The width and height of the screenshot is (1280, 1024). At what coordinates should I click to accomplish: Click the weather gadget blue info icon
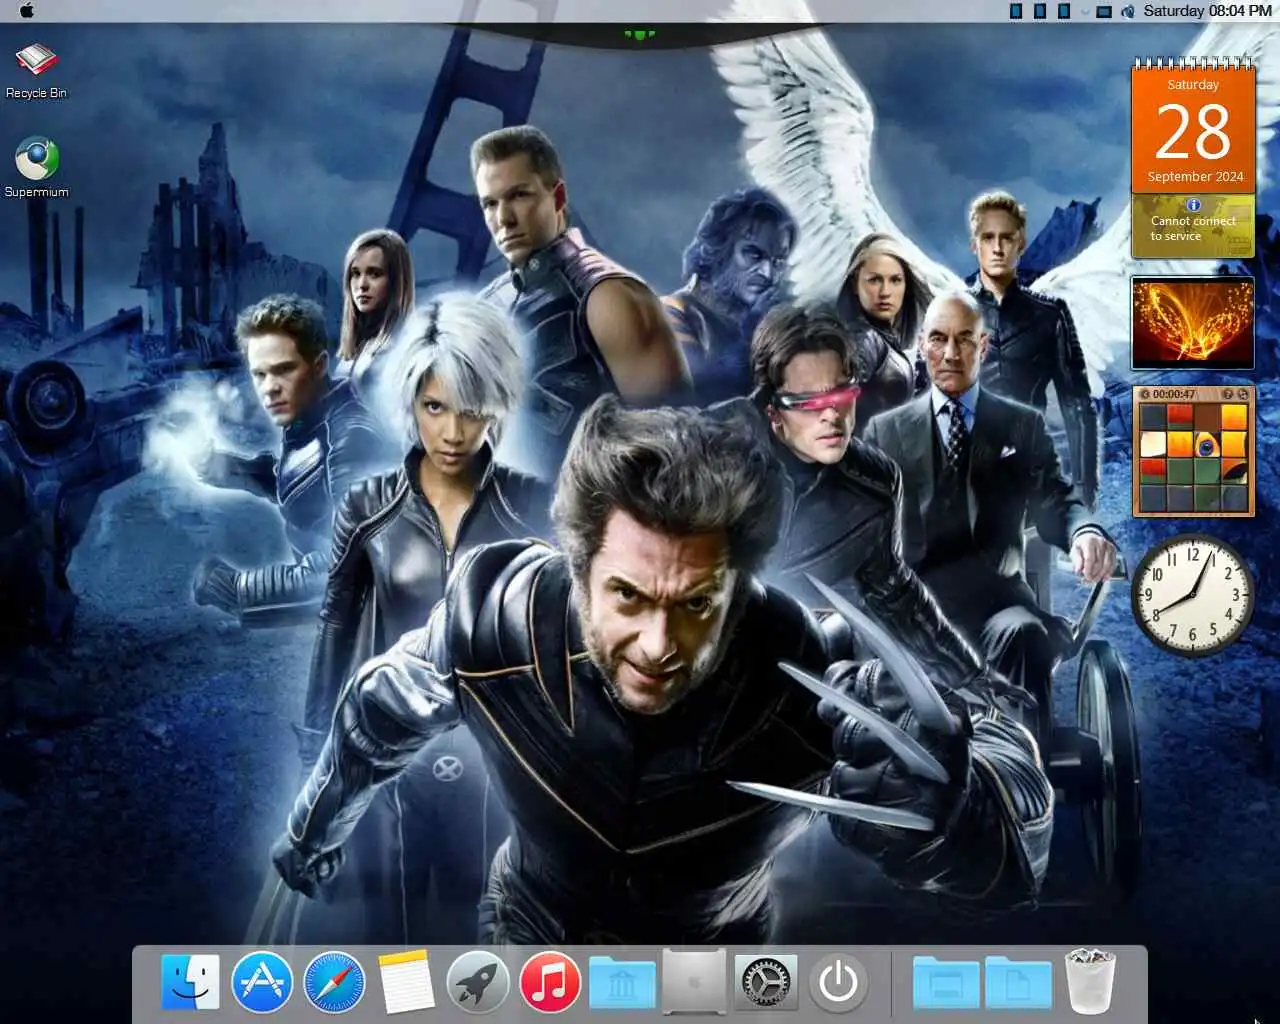(1193, 205)
